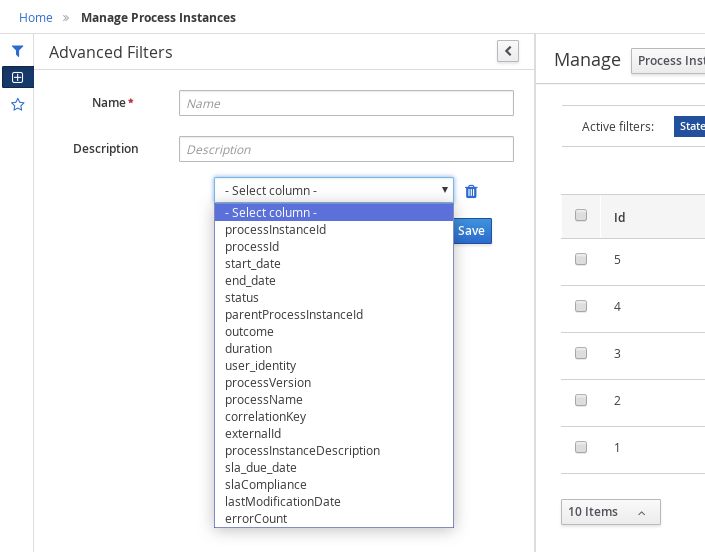Click the Manage Process Instances breadcrumb text
The image size is (705, 552).
158,18
